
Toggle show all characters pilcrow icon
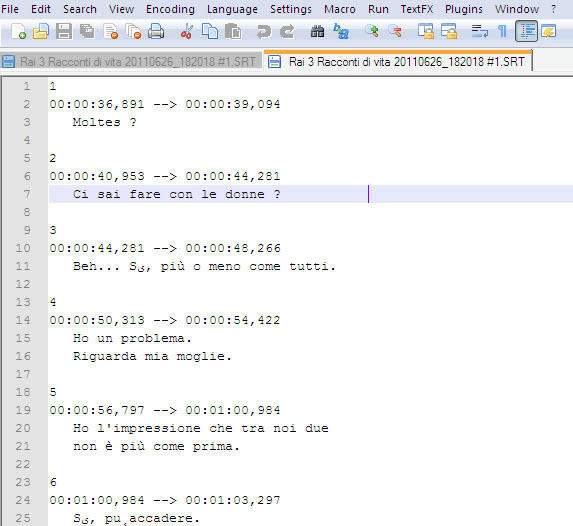click(x=502, y=31)
